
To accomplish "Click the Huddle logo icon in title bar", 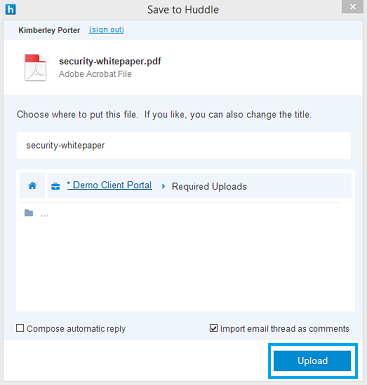I will coord(10,9).
